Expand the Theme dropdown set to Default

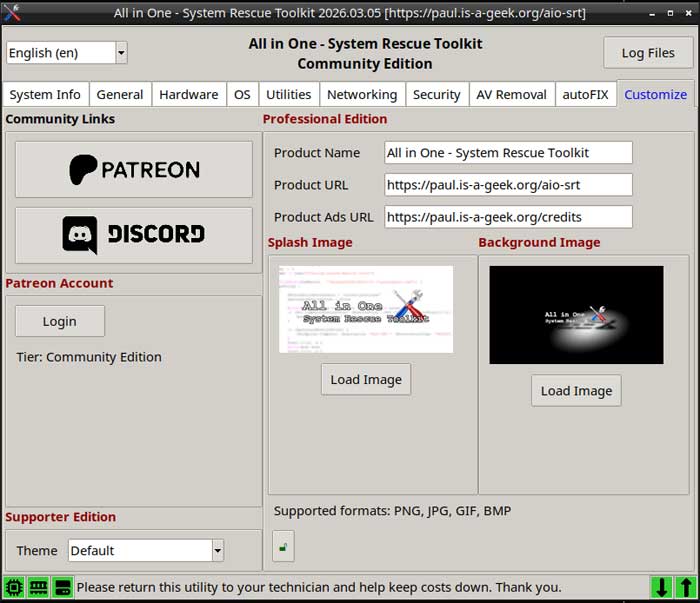pos(146,550)
